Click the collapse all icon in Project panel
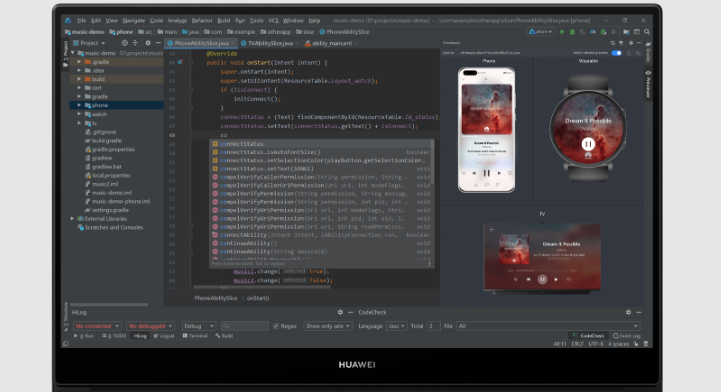Screen dimensions: 721x392 pyautogui.click(x=135, y=43)
